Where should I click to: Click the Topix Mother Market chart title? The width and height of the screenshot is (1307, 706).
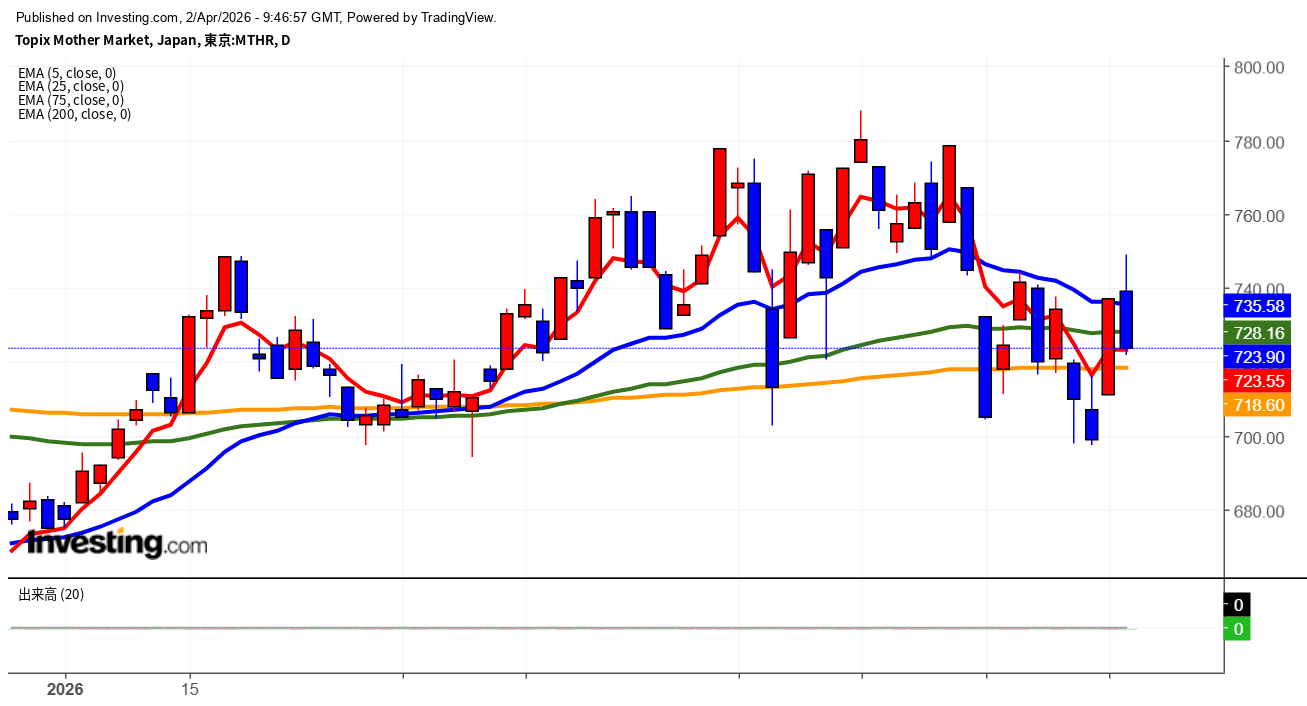pyautogui.click(x=152, y=40)
